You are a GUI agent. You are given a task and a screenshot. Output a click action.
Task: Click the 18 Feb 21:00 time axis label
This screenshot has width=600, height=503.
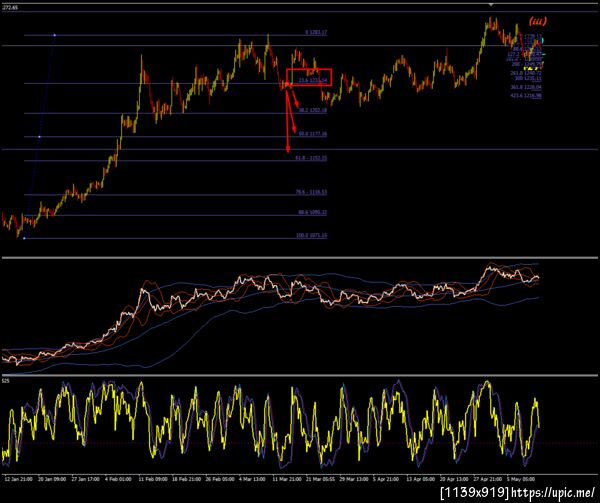(x=186, y=479)
